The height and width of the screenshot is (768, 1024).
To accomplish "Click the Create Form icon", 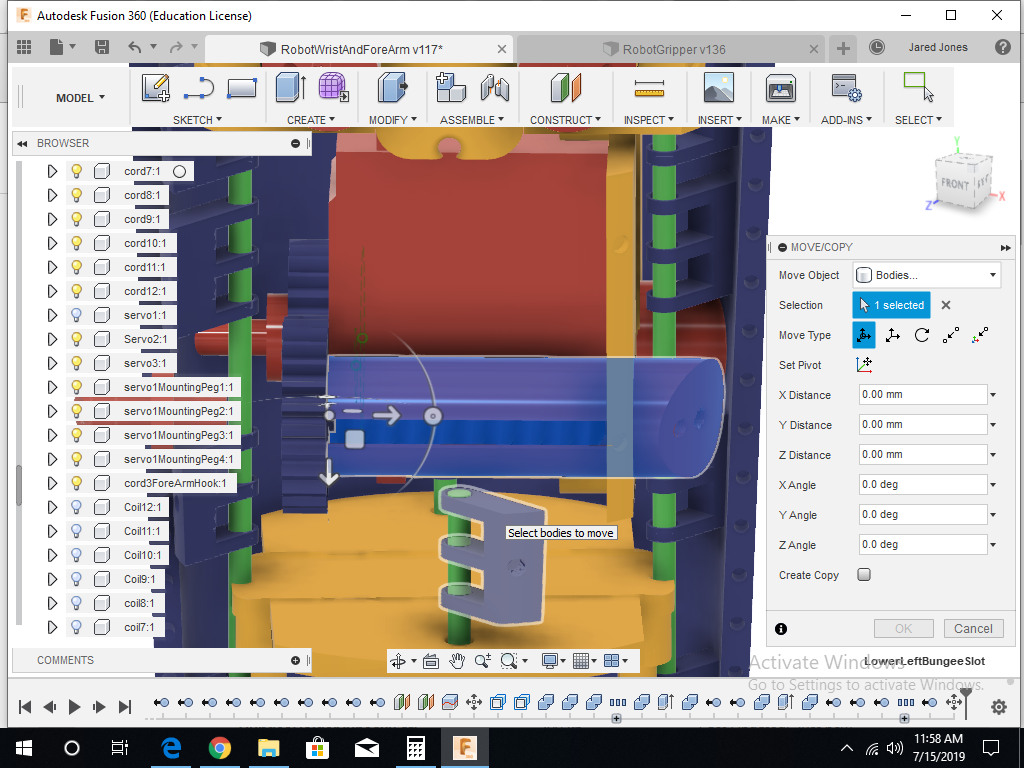I will (x=334, y=88).
